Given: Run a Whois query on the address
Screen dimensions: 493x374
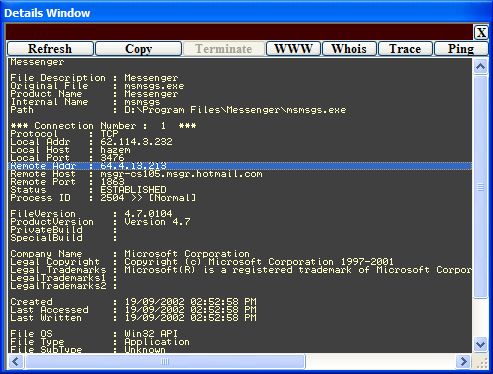Looking at the screenshot, I should tap(349, 49).
